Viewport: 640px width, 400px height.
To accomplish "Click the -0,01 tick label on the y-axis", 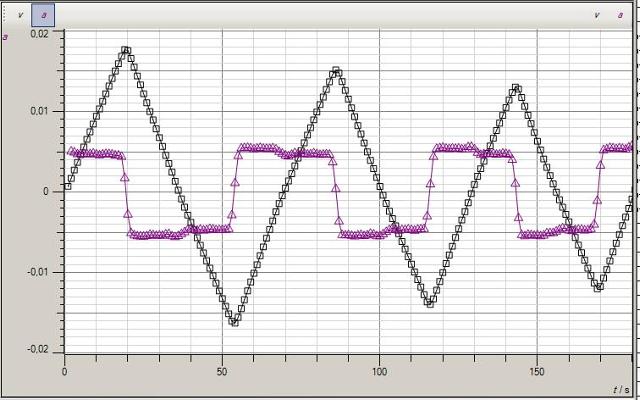I will 37,271.
